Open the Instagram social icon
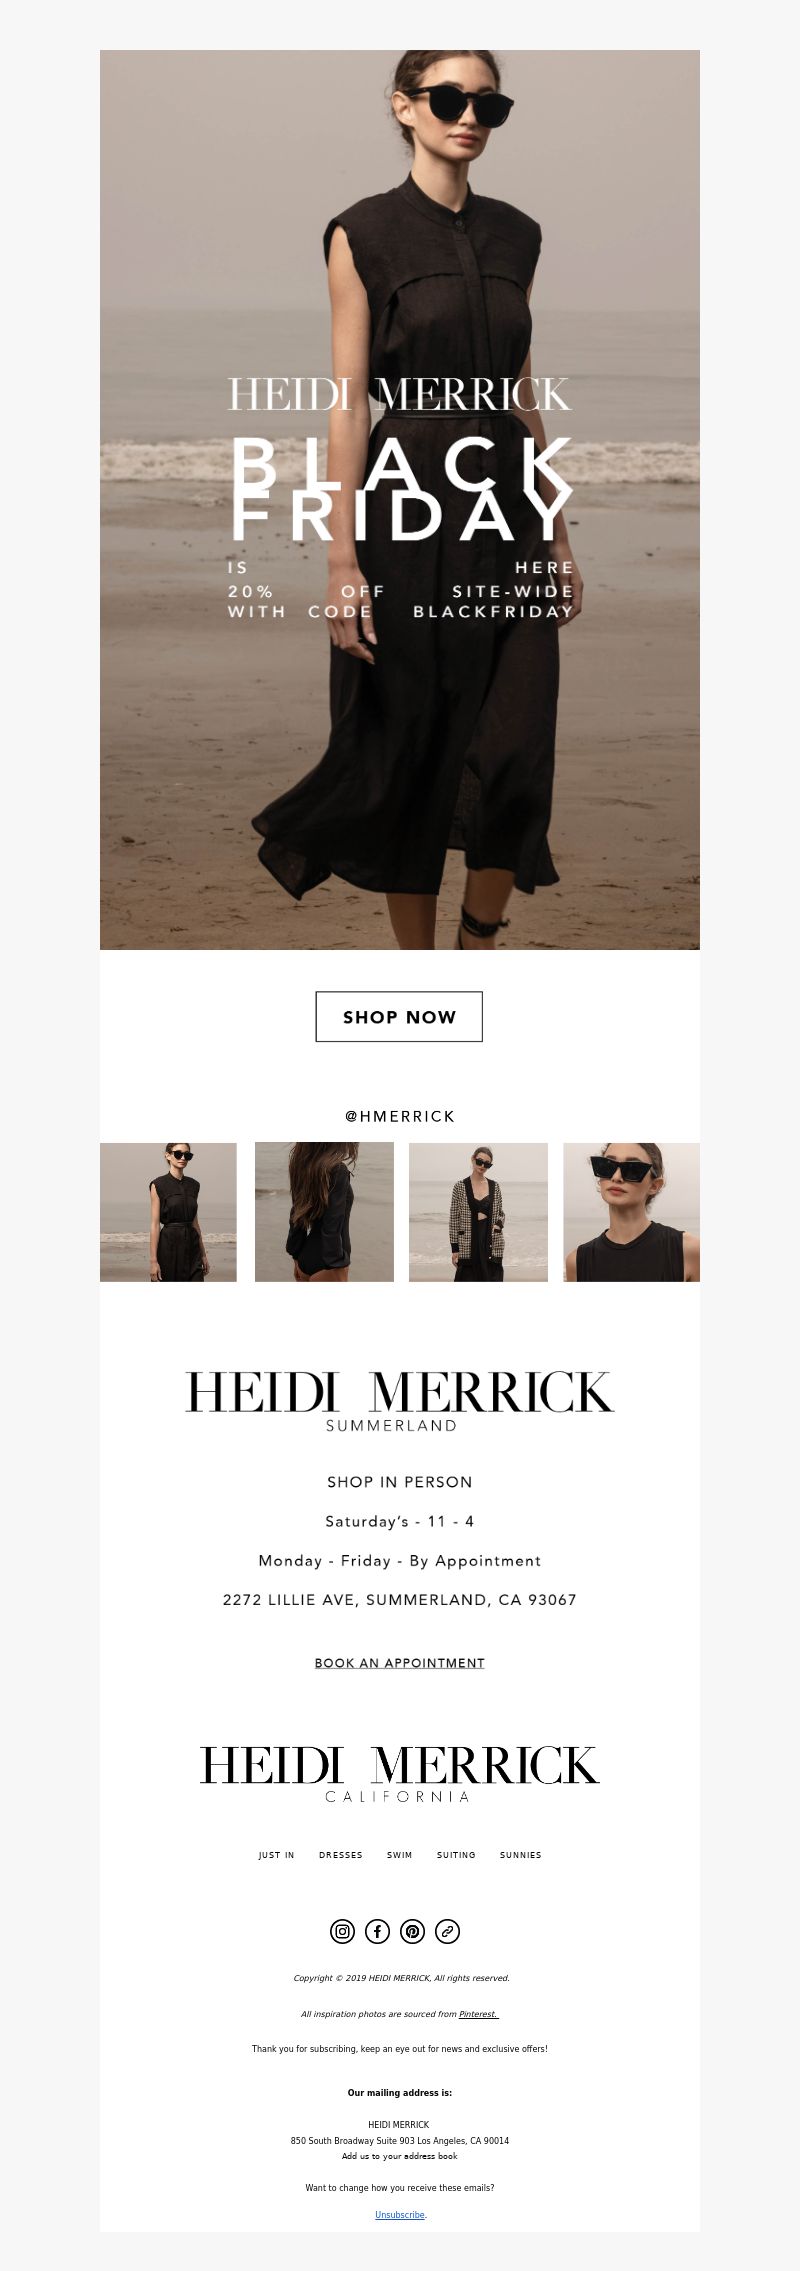800x2271 pixels. coord(342,1931)
